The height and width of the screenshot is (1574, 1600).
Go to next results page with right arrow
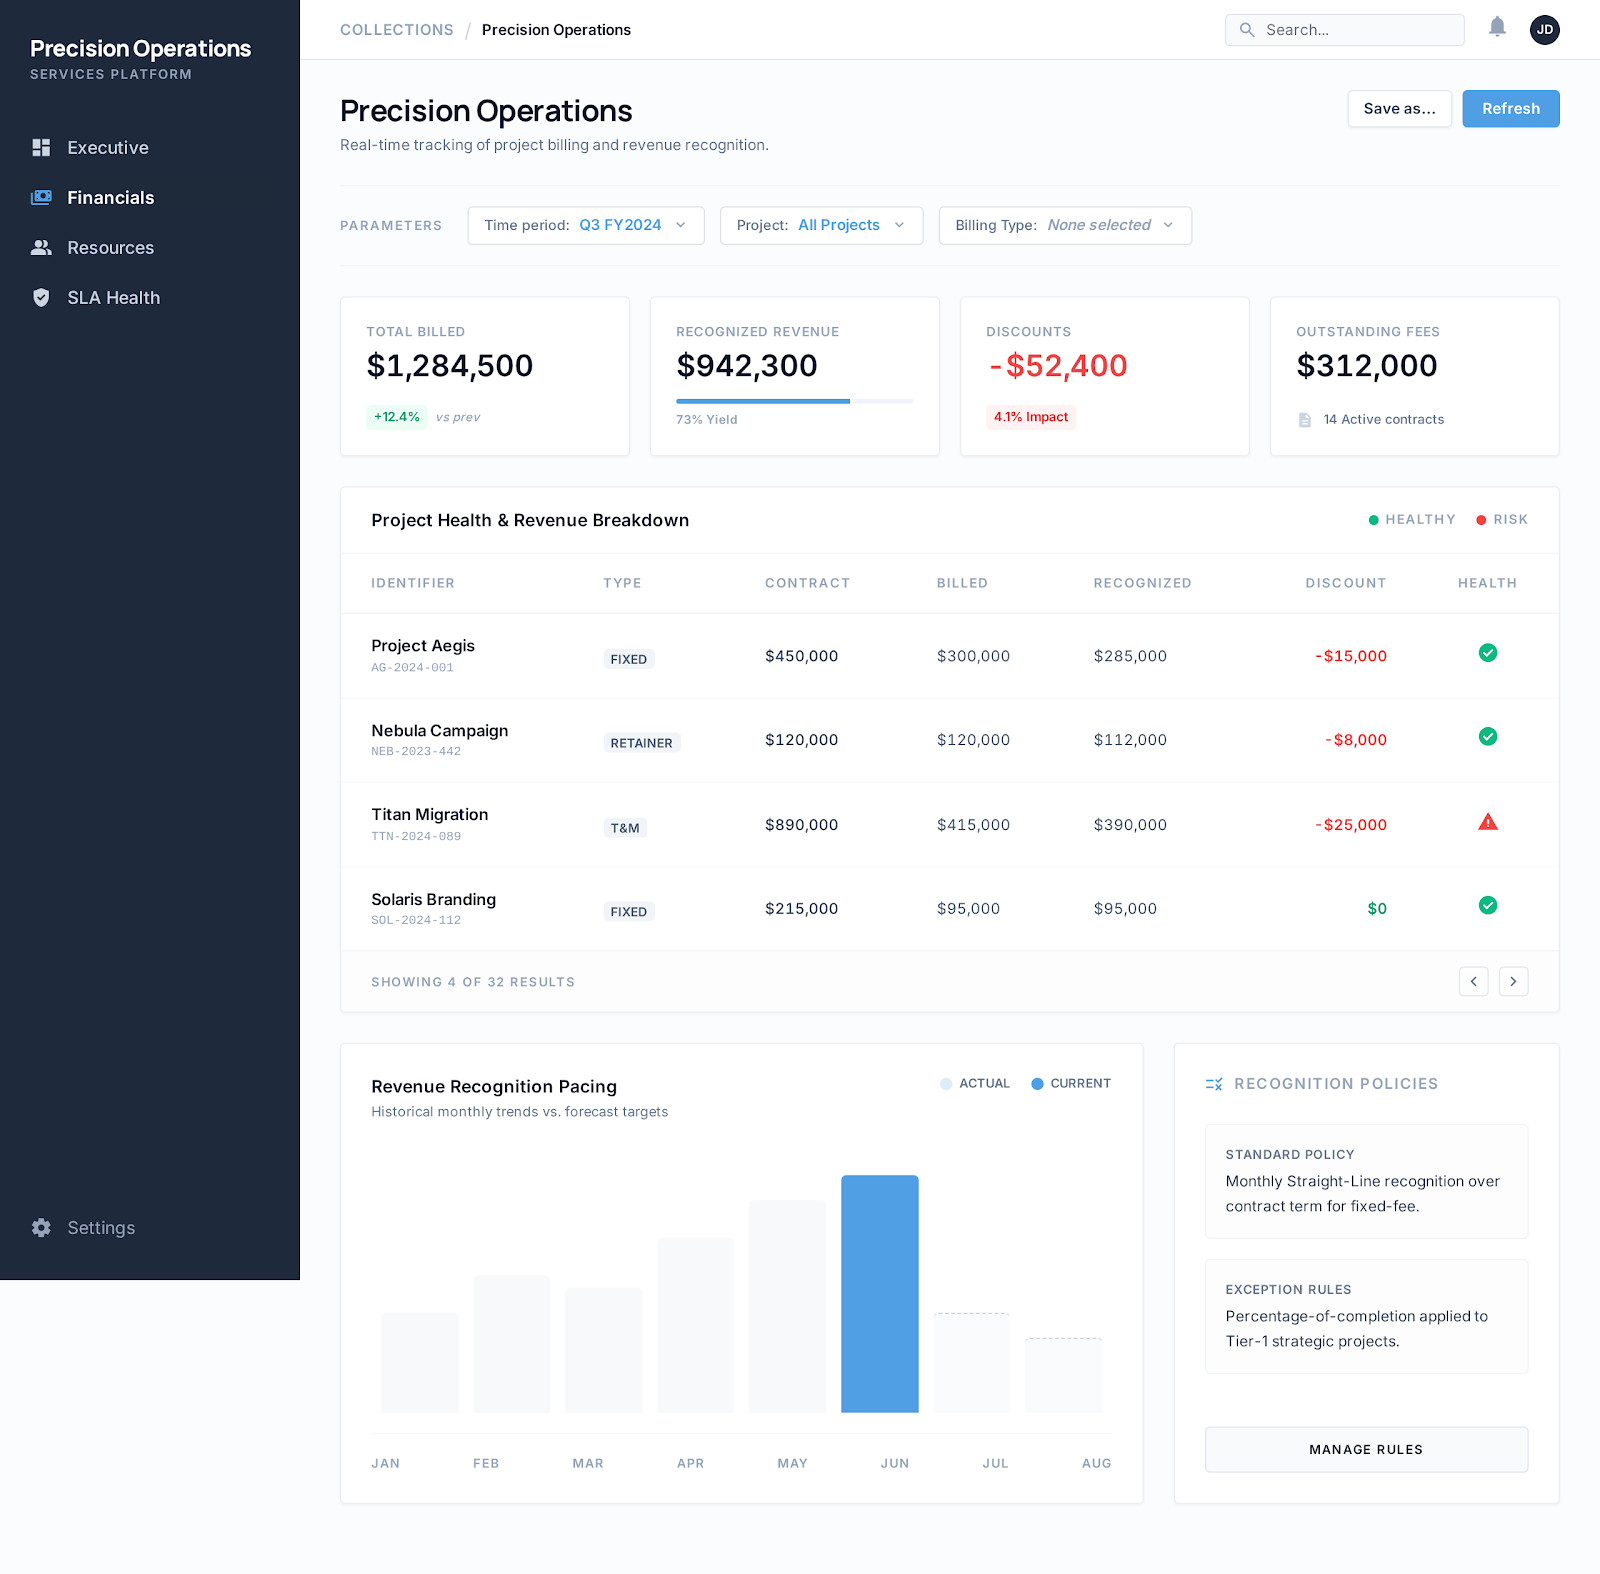pos(1513,981)
